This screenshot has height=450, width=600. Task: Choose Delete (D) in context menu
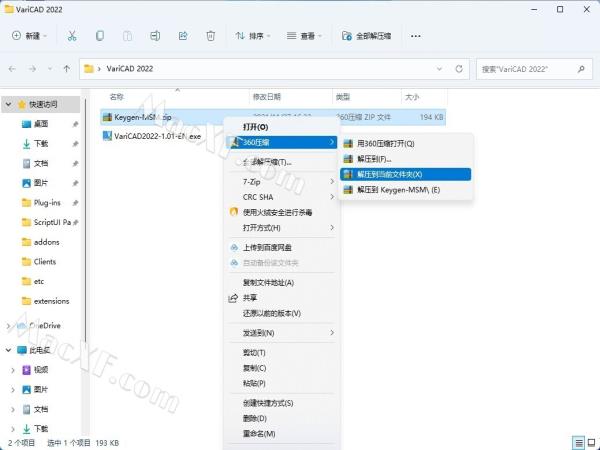pos(281,419)
